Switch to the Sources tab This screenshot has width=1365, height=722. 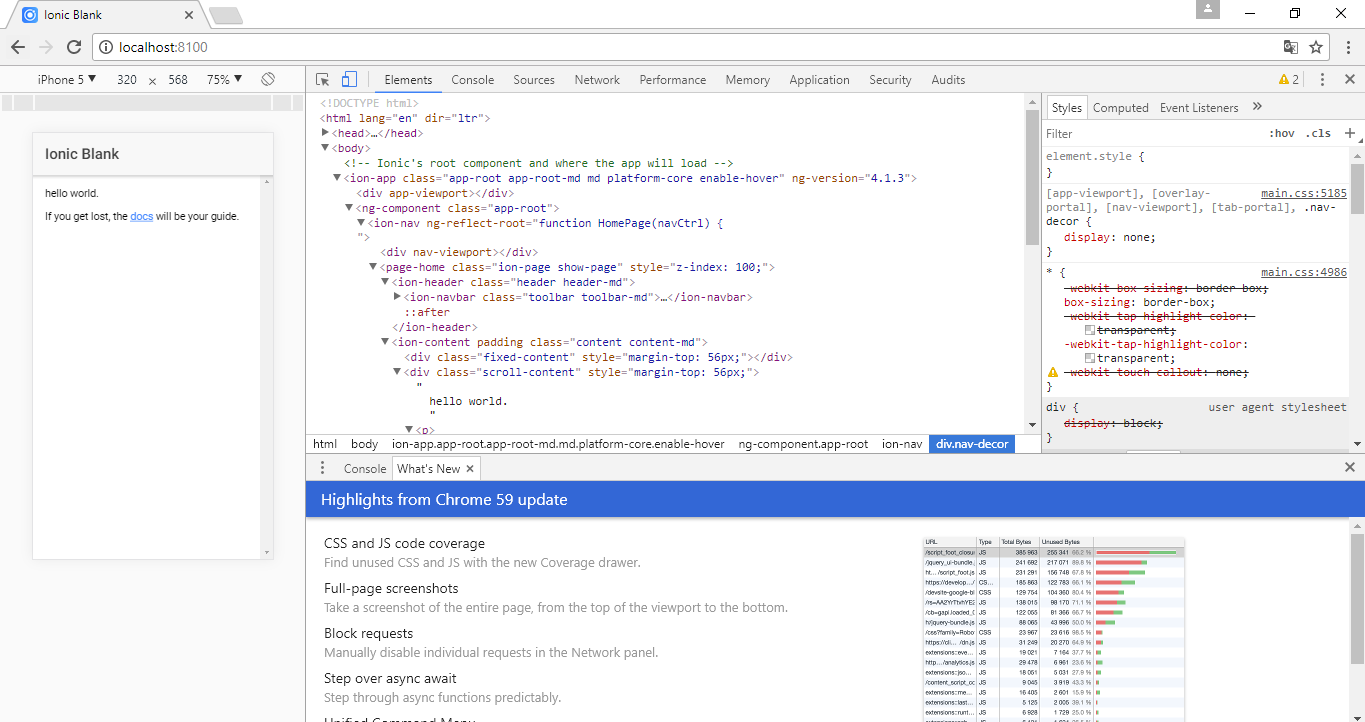(534, 80)
